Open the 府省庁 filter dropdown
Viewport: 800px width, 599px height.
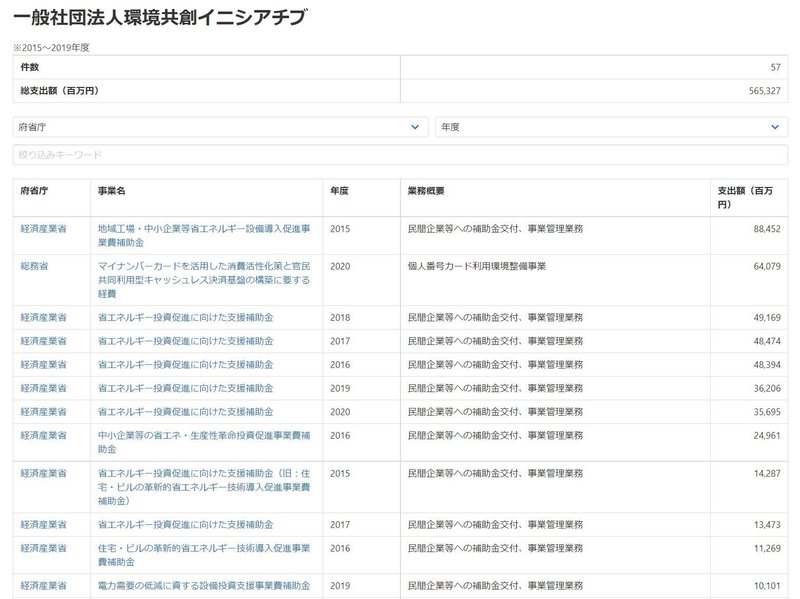(220, 127)
